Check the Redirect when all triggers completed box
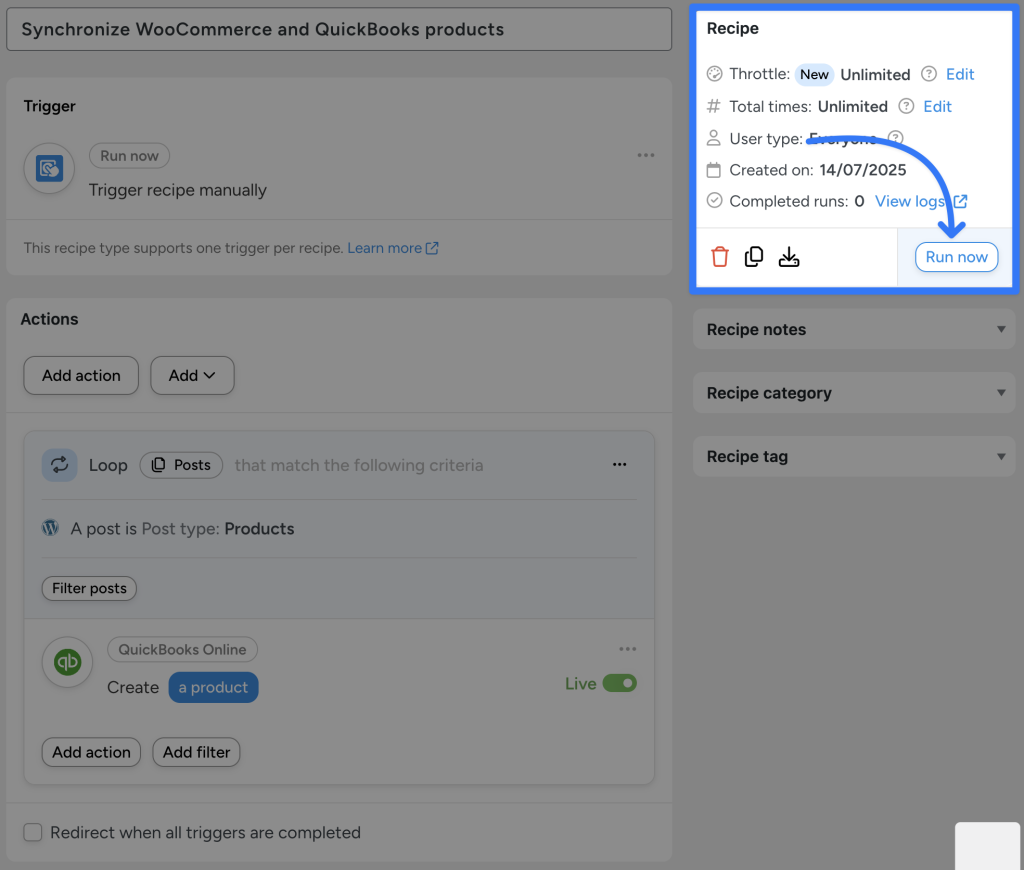1024x870 pixels. (32, 832)
